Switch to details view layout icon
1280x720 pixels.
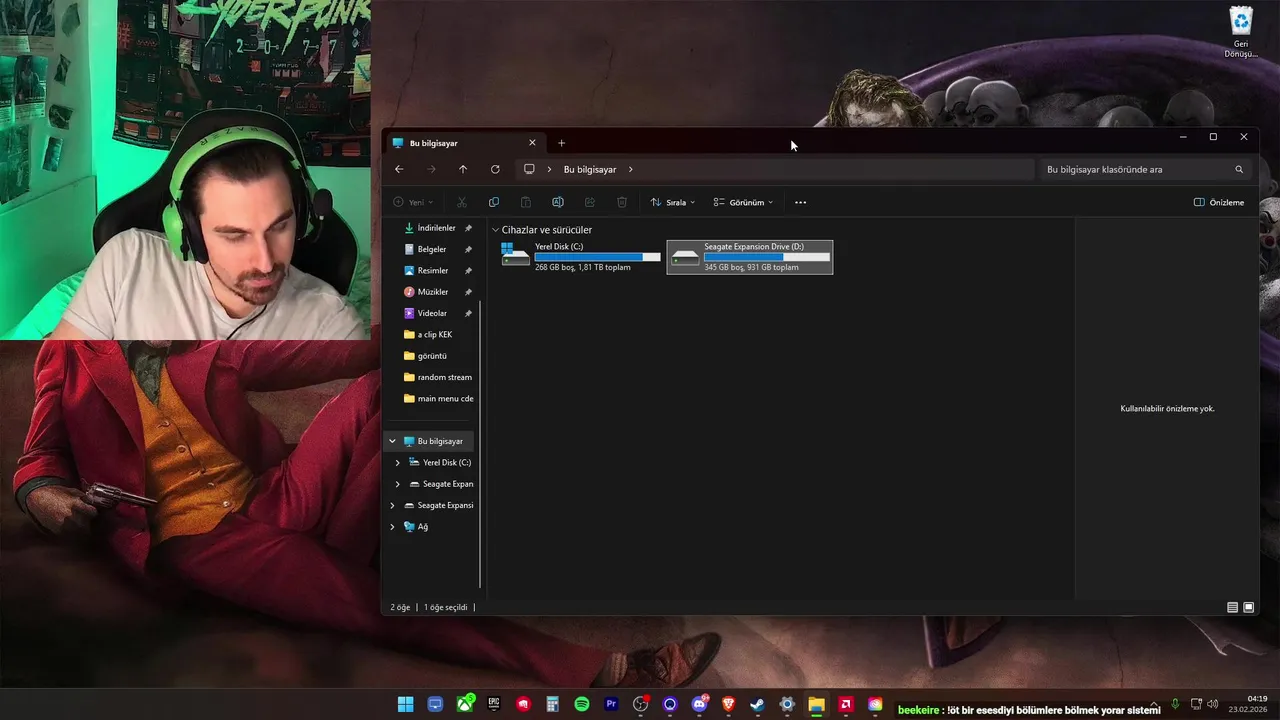[x=1232, y=607]
